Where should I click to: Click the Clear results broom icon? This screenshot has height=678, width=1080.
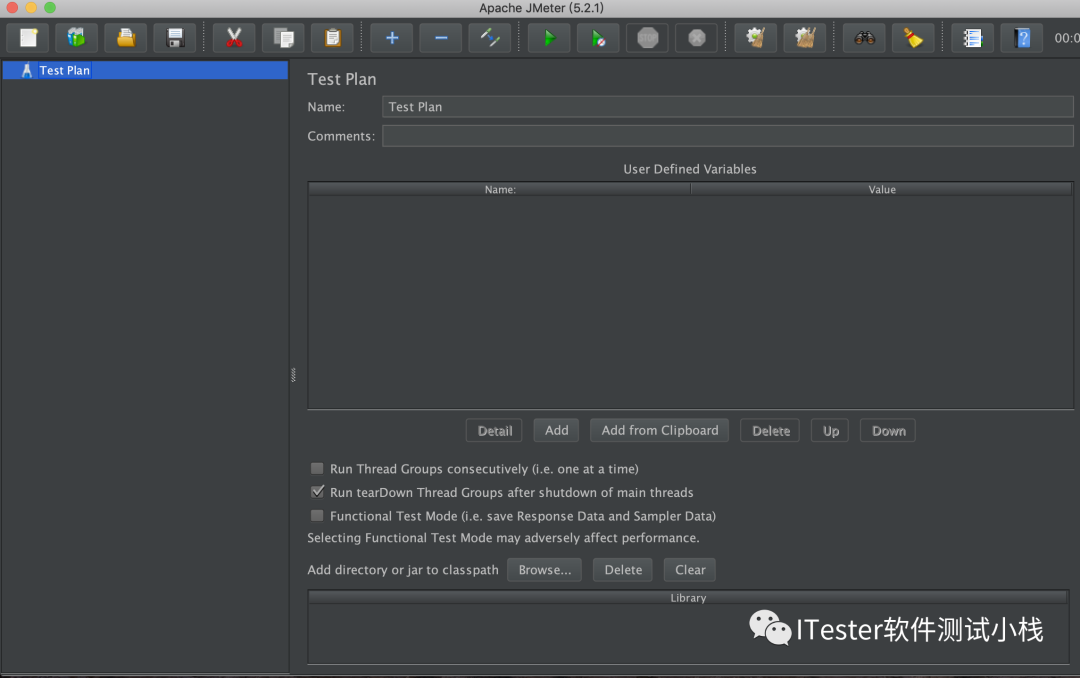click(756, 38)
